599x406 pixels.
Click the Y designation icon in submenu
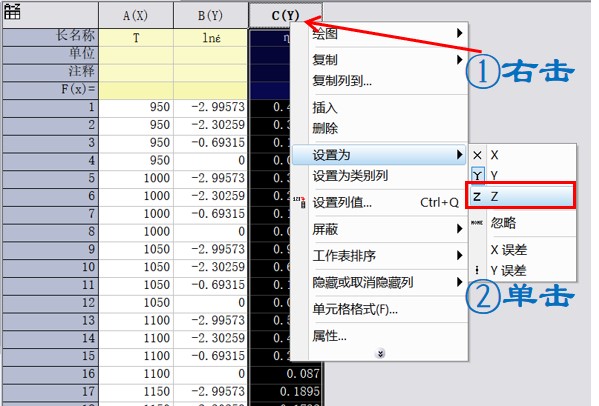pyautogui.click(x=478, y=175)
